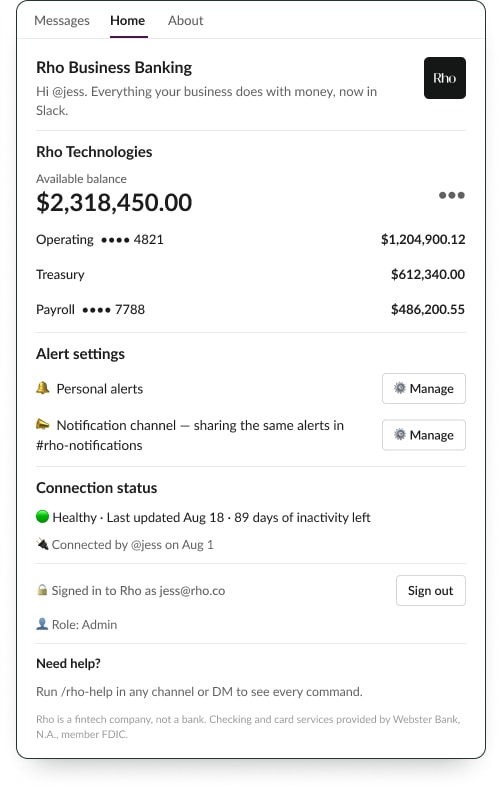Image resolution: width=502 pixels, height=791 pixels.
Task: Sign out of the Rho account
Action: 430,590
